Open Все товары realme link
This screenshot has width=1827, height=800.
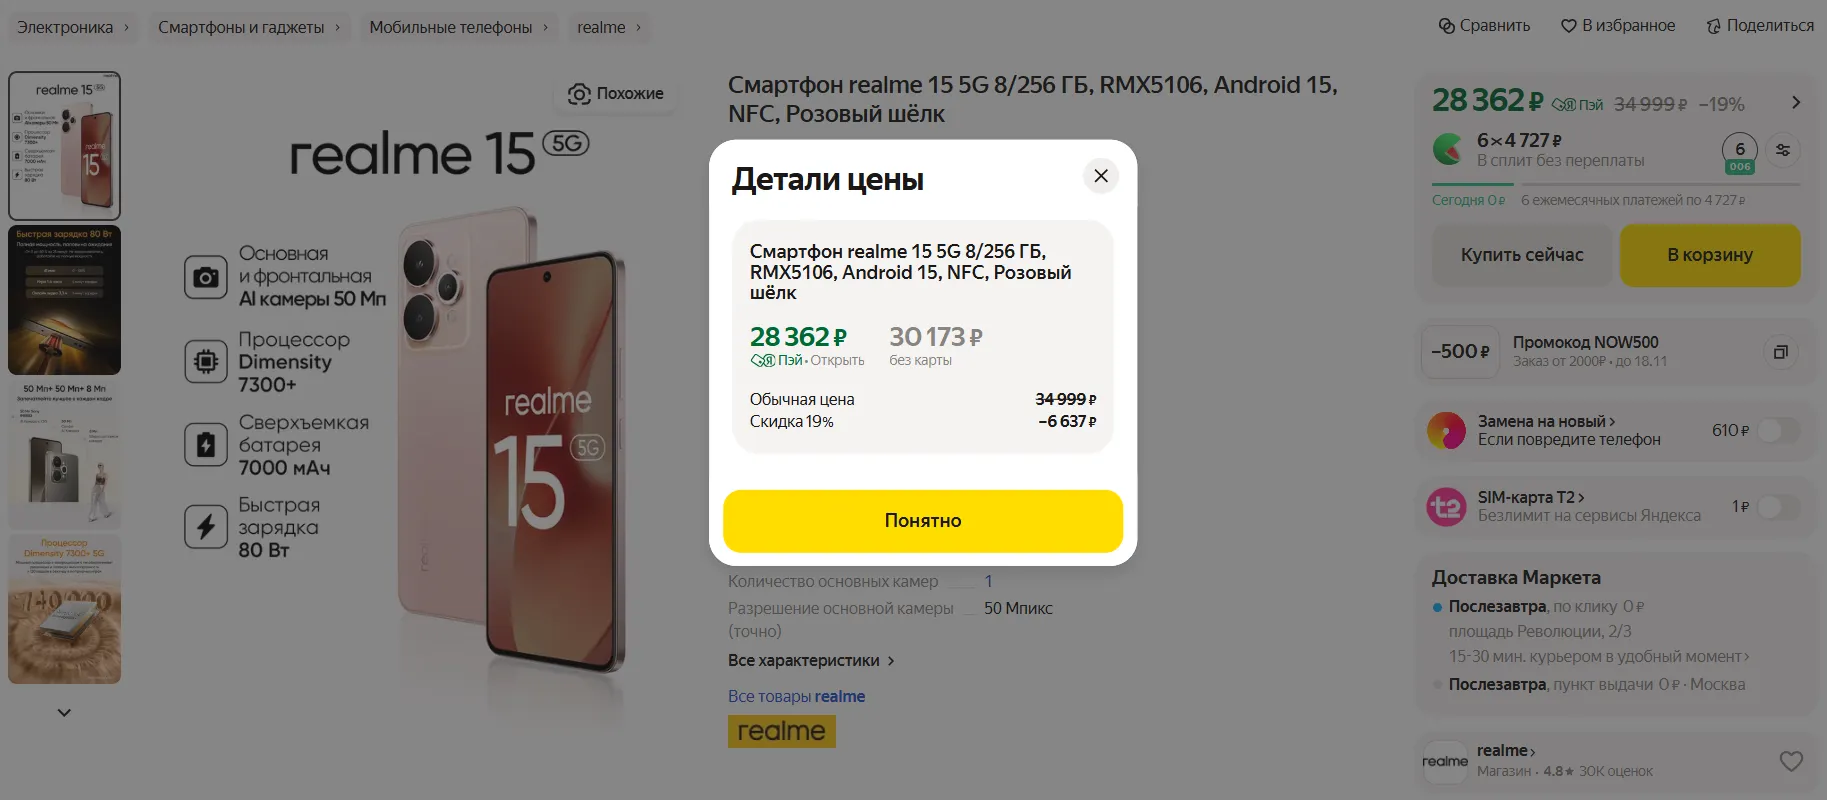(x=797, y=697)
